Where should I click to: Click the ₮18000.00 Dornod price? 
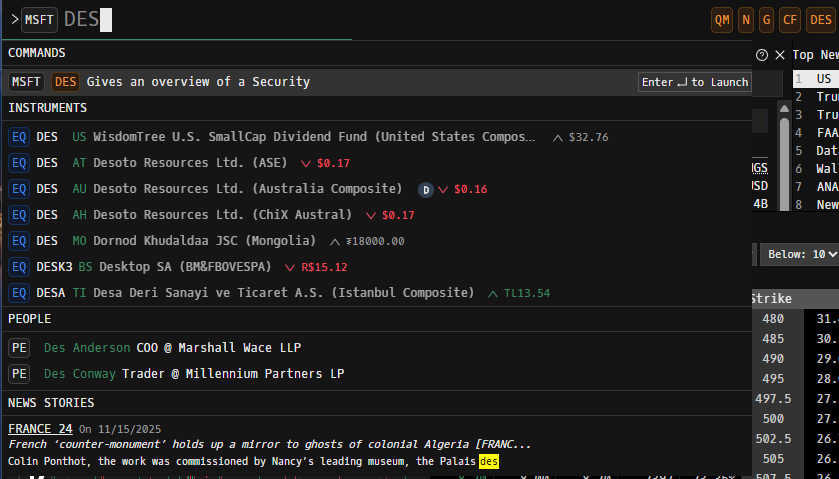point(375,241)
